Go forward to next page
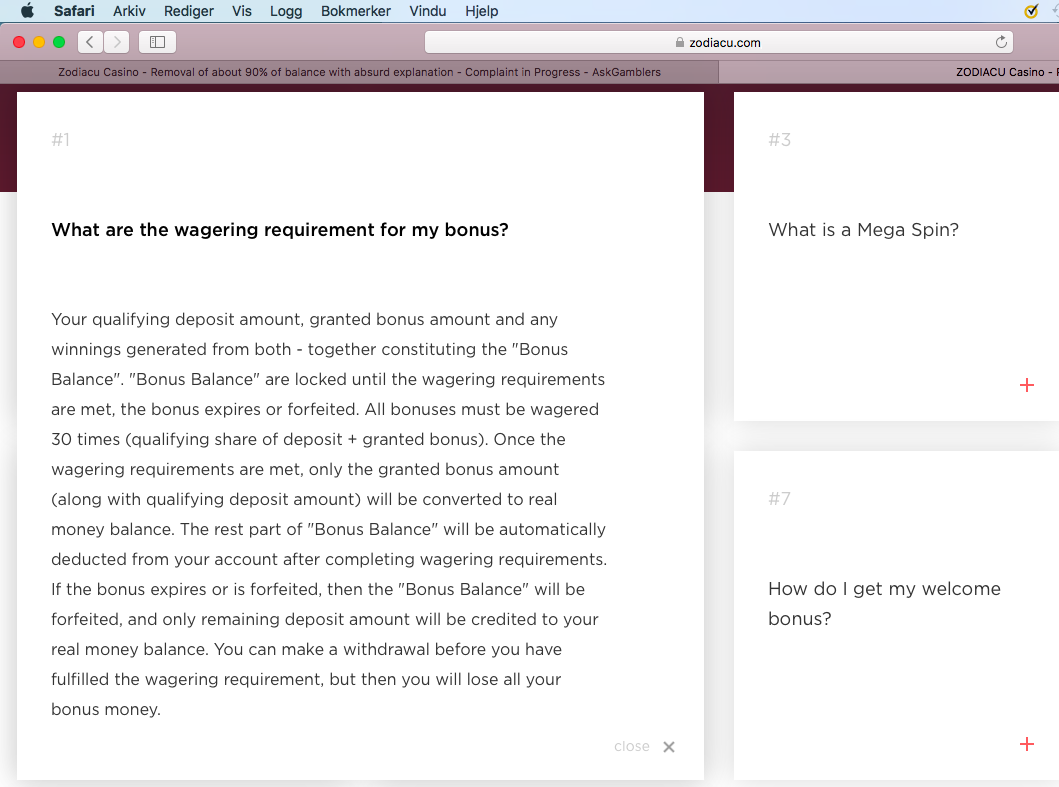This screenshot has width=1059, height=787. click(x=117, y=42)
